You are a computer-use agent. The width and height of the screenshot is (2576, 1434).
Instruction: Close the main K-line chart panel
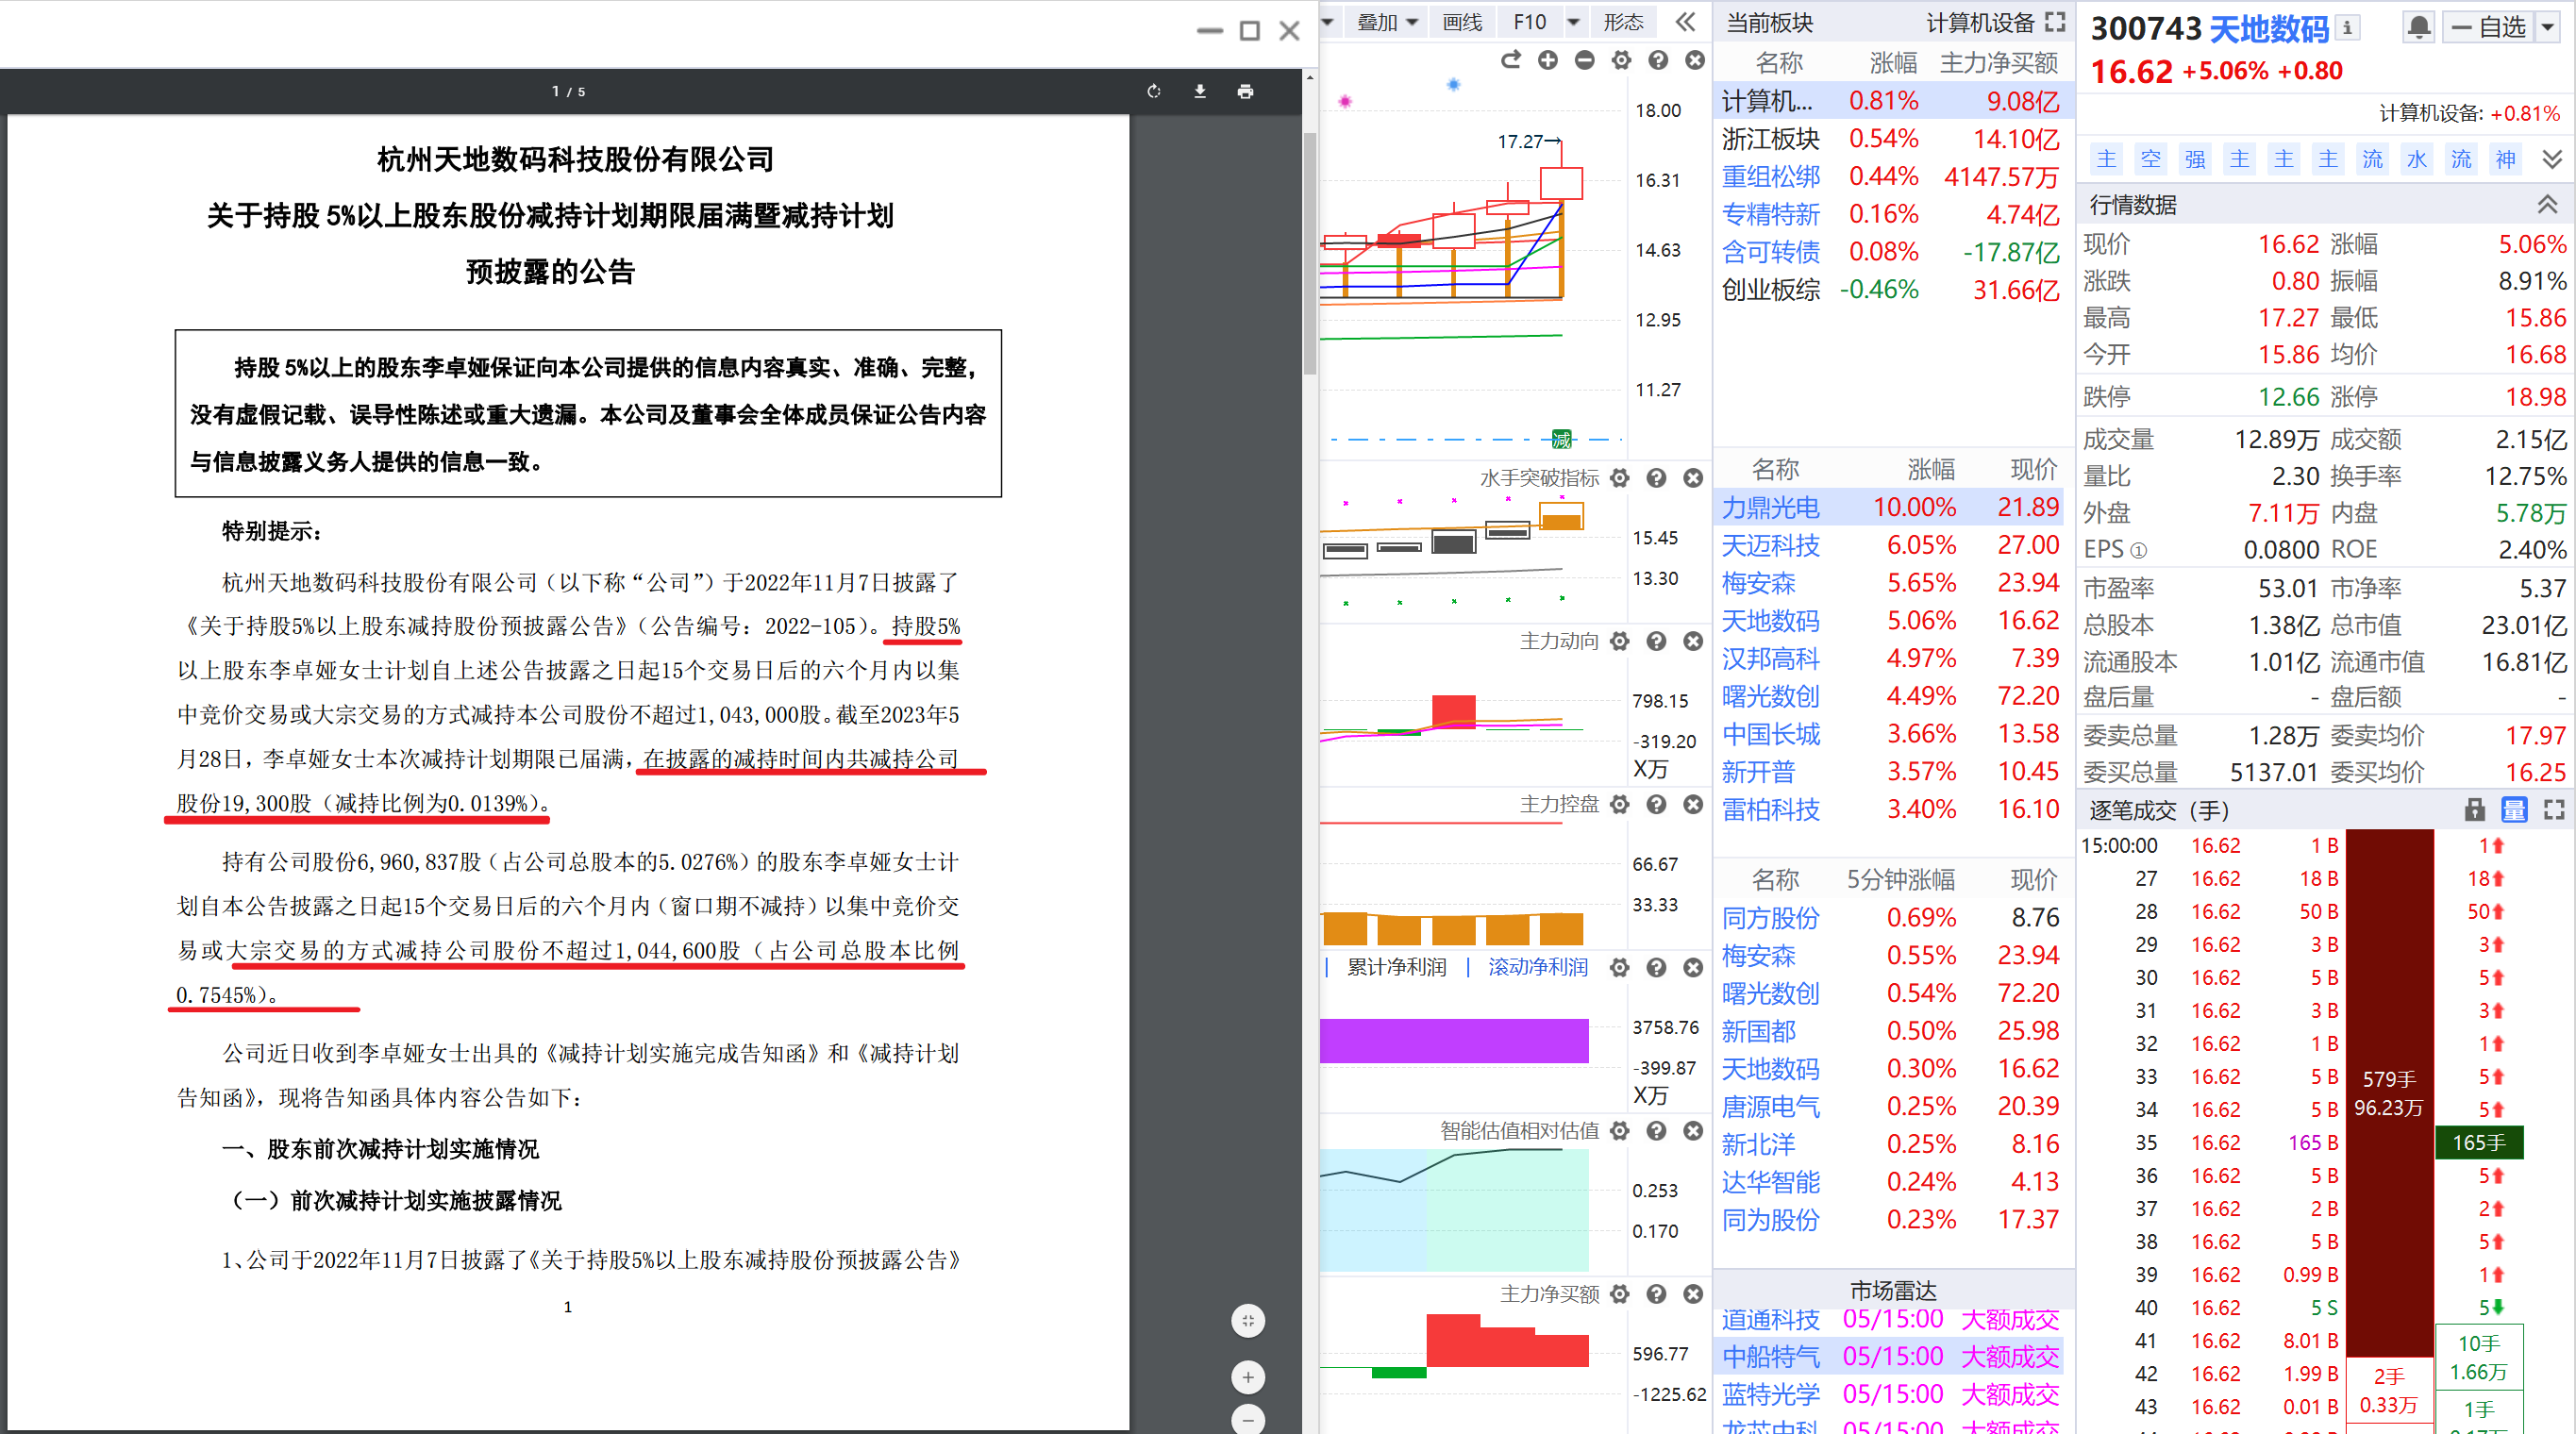[x=1694, y=60]
